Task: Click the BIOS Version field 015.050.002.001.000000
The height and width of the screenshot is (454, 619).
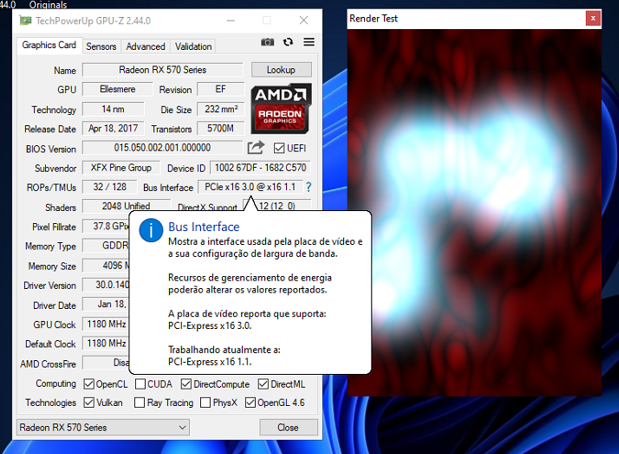Action: coord(162,148)
